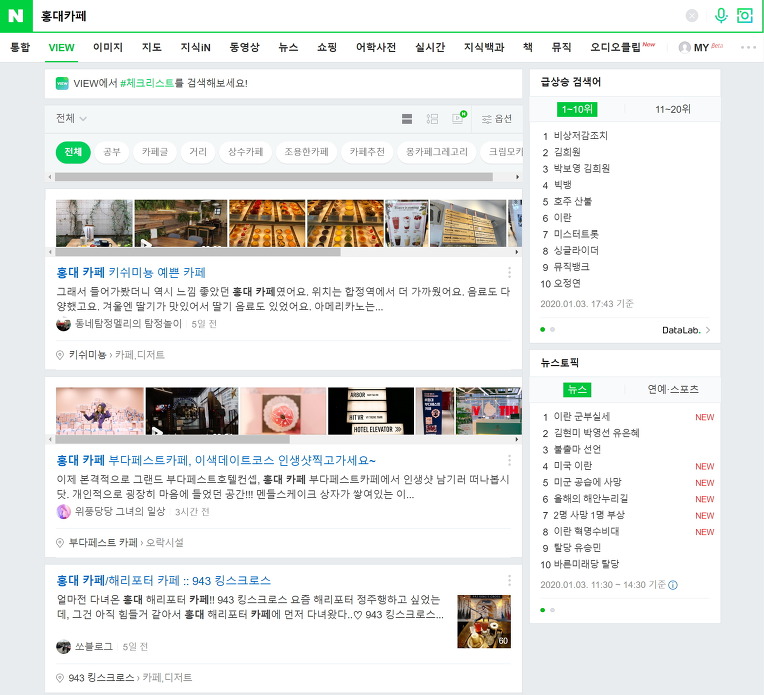Click the info icon next to the 뉴스토픽 timestamp
764x695 pixels.
pos(673,585)
